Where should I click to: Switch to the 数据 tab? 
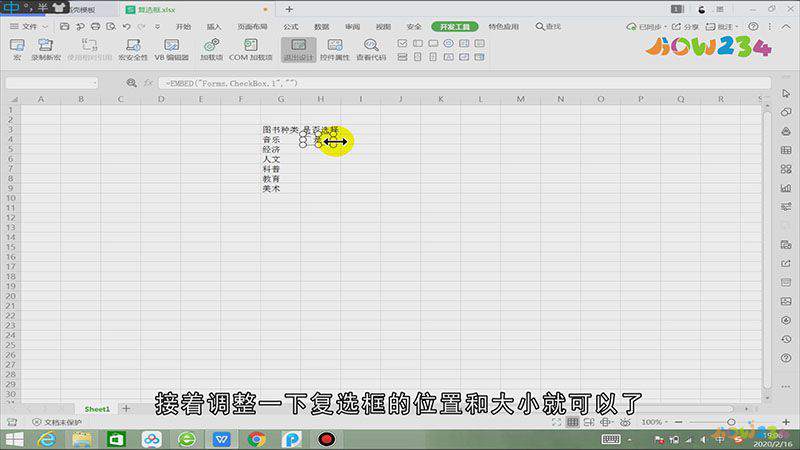pyautogui.click(x=321, y=26)
